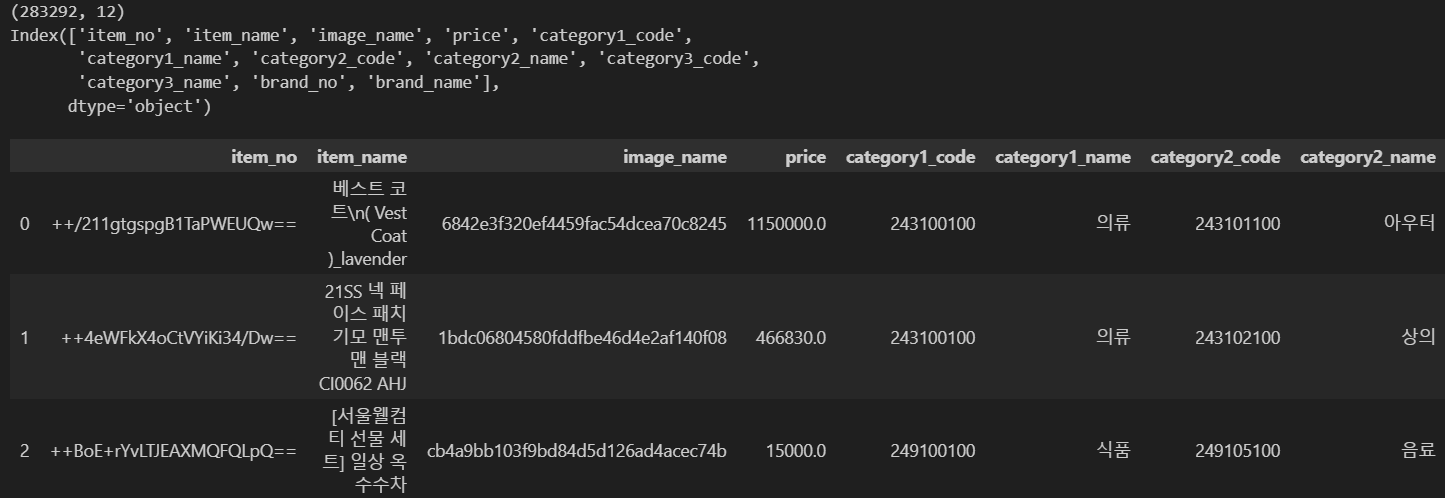Select cell ++/211gtgspgB1TaPWEUQw==

click(x=174, y=224)
